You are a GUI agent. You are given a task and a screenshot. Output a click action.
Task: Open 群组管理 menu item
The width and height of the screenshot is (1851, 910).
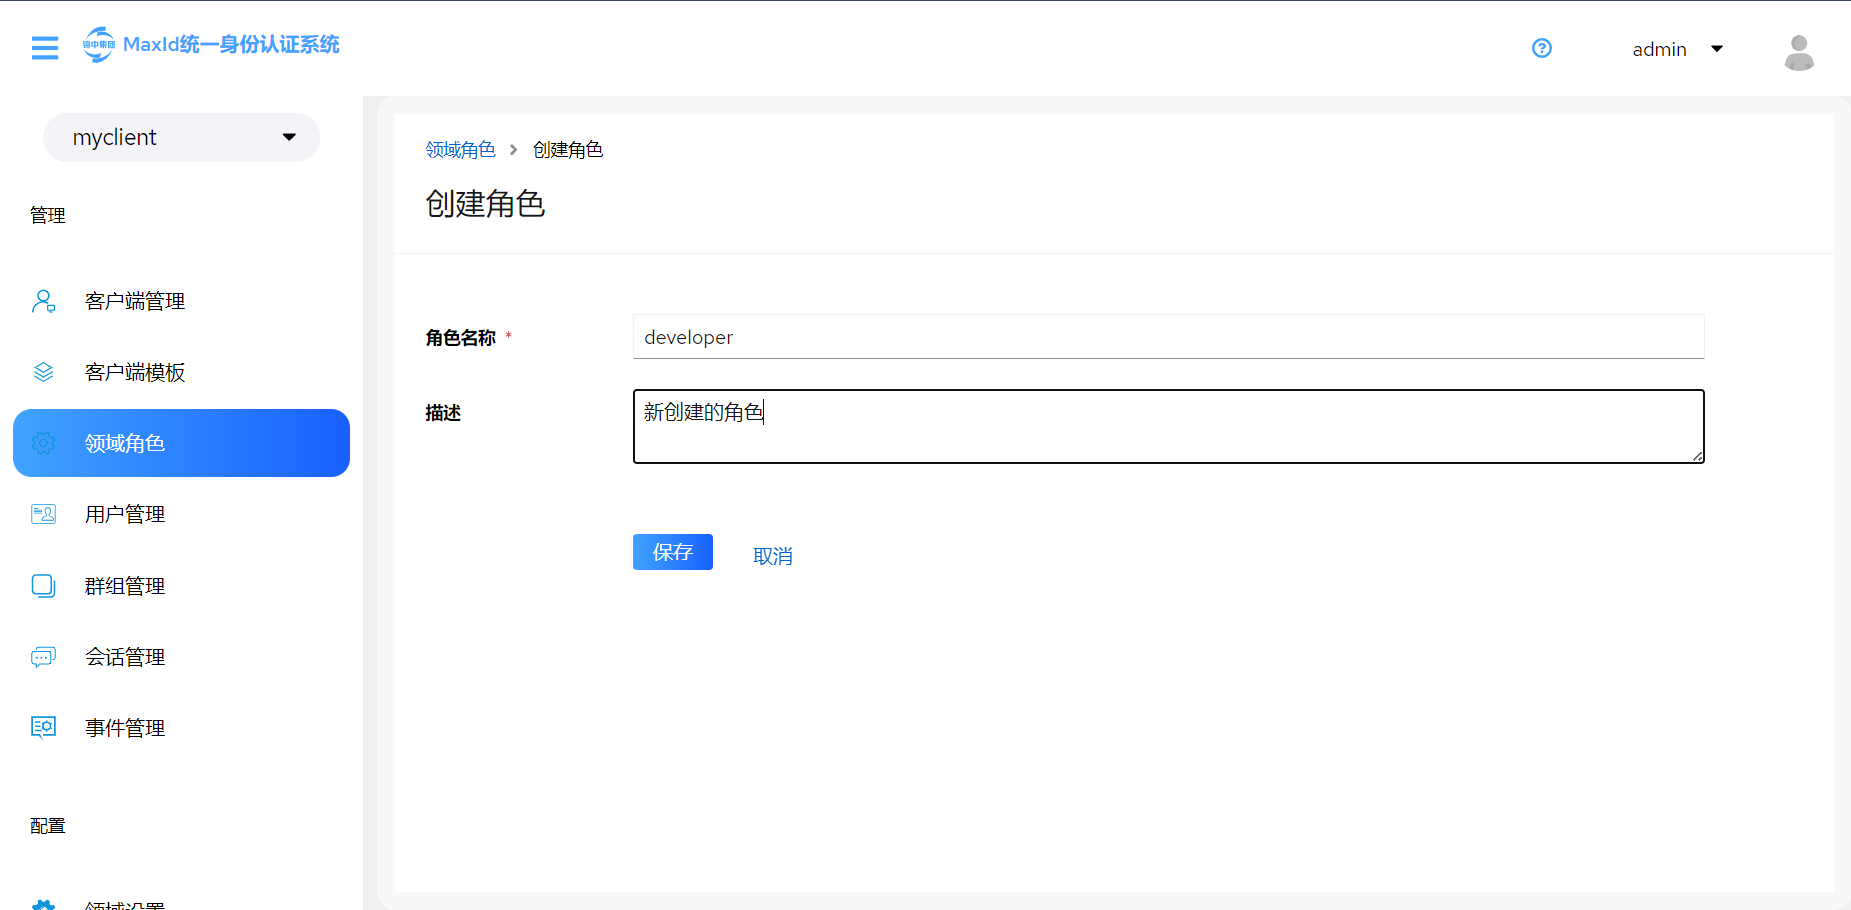click(181, 586)
